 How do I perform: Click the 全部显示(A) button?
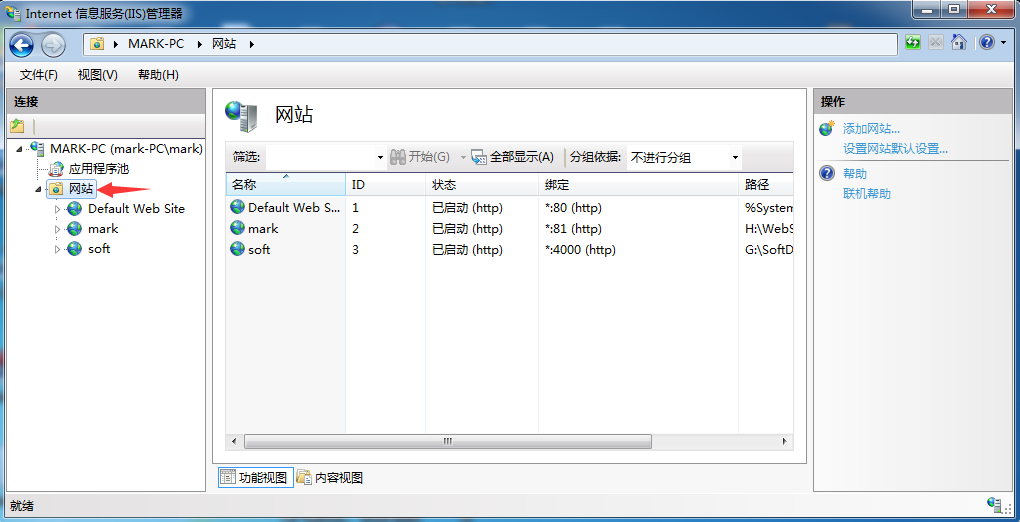[x=513, y=157]
